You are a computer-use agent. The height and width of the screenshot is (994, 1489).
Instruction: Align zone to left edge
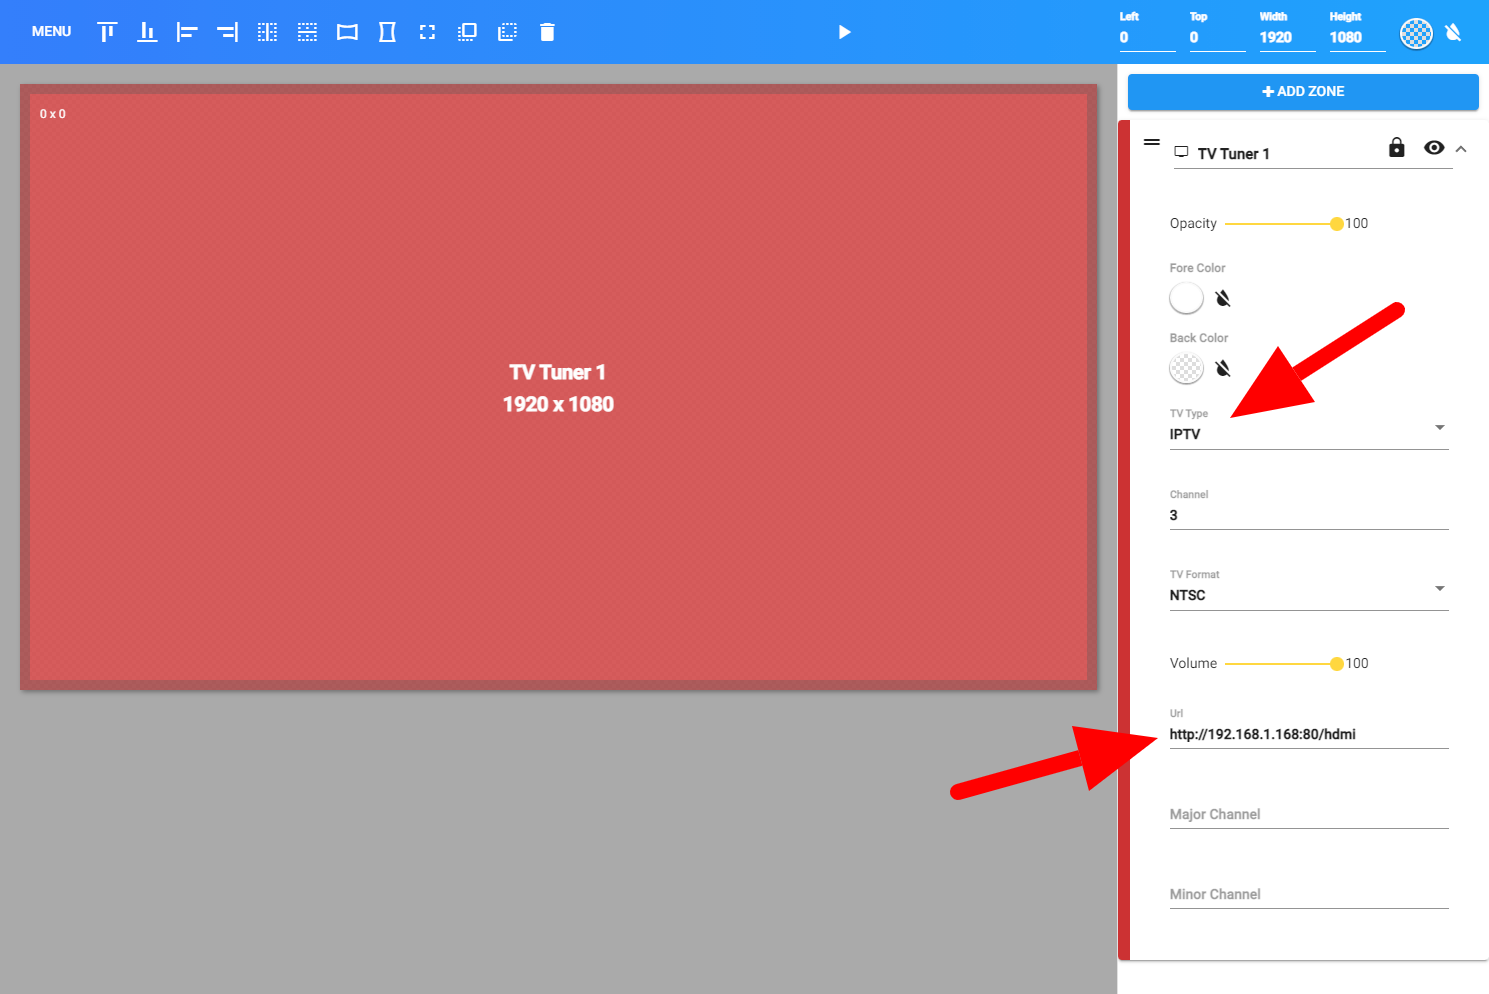pyautogui.click(x=187, y=32)
